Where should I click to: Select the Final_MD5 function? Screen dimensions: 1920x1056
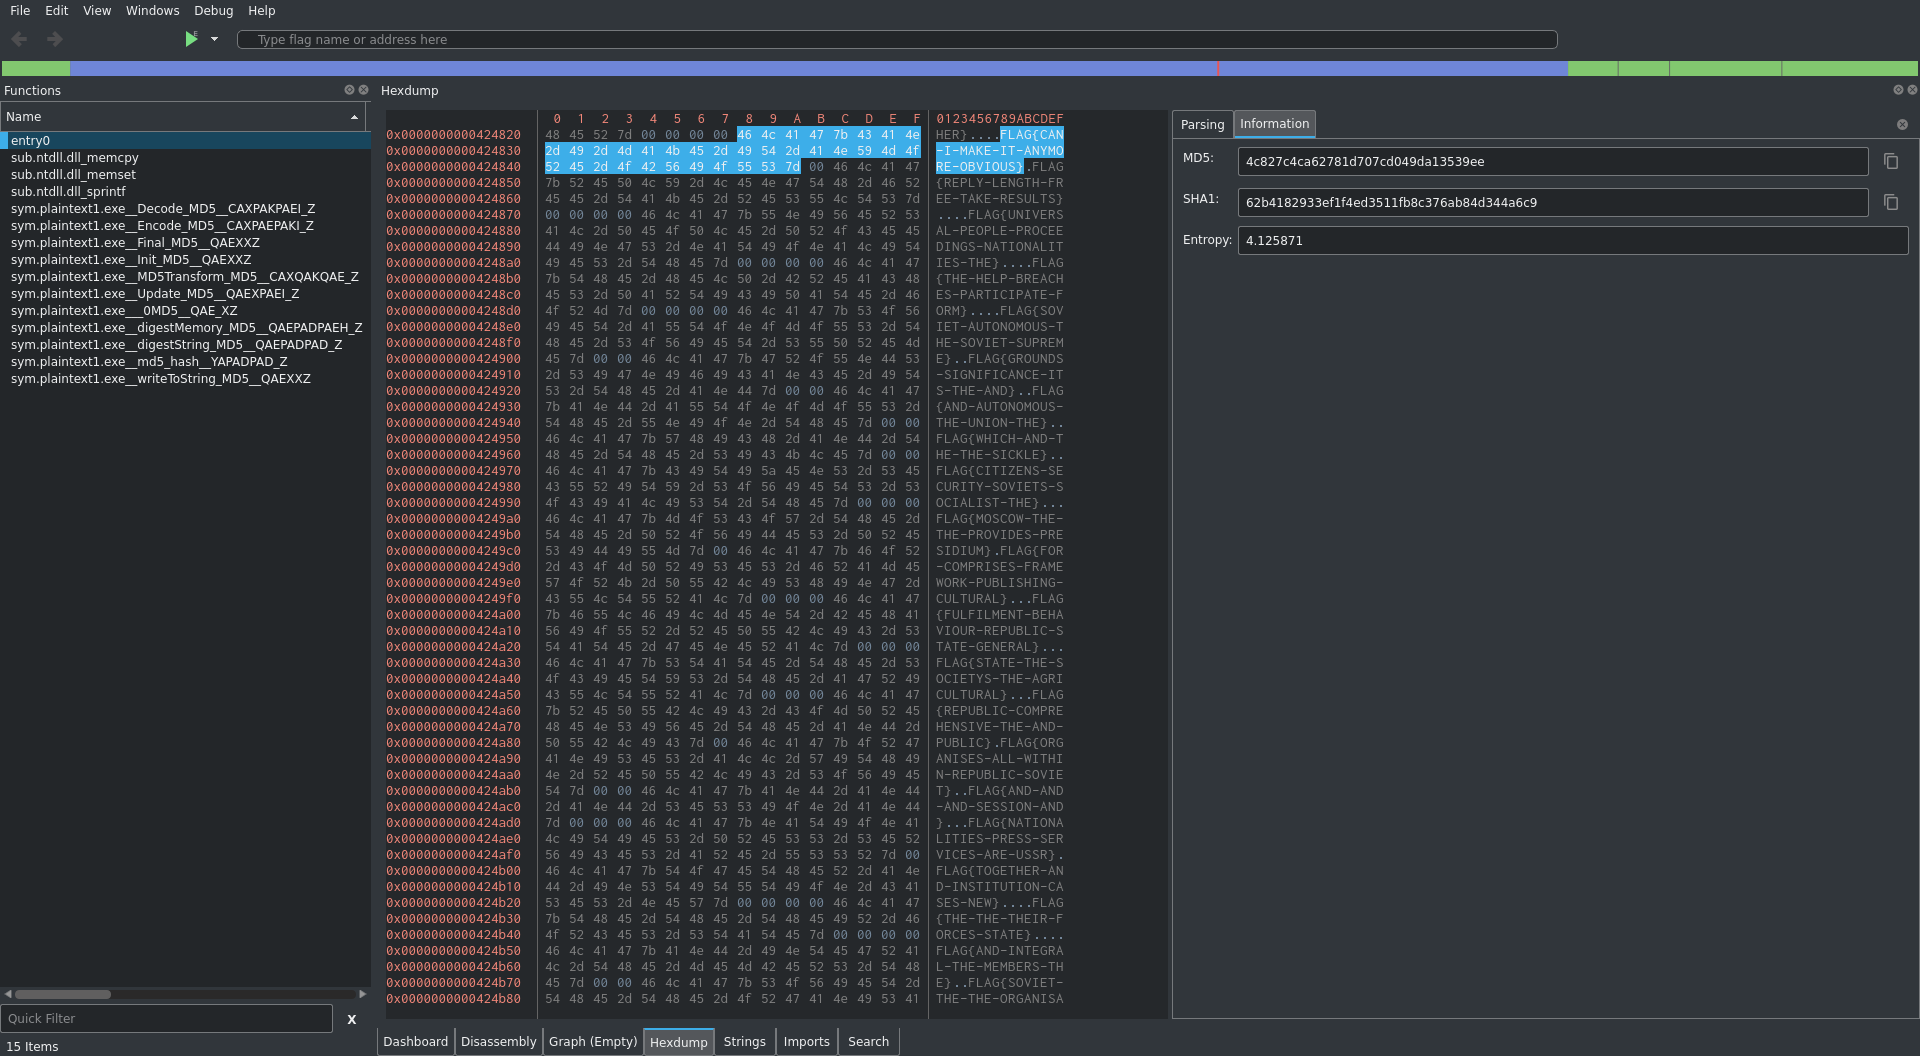[x=185, y=243]
